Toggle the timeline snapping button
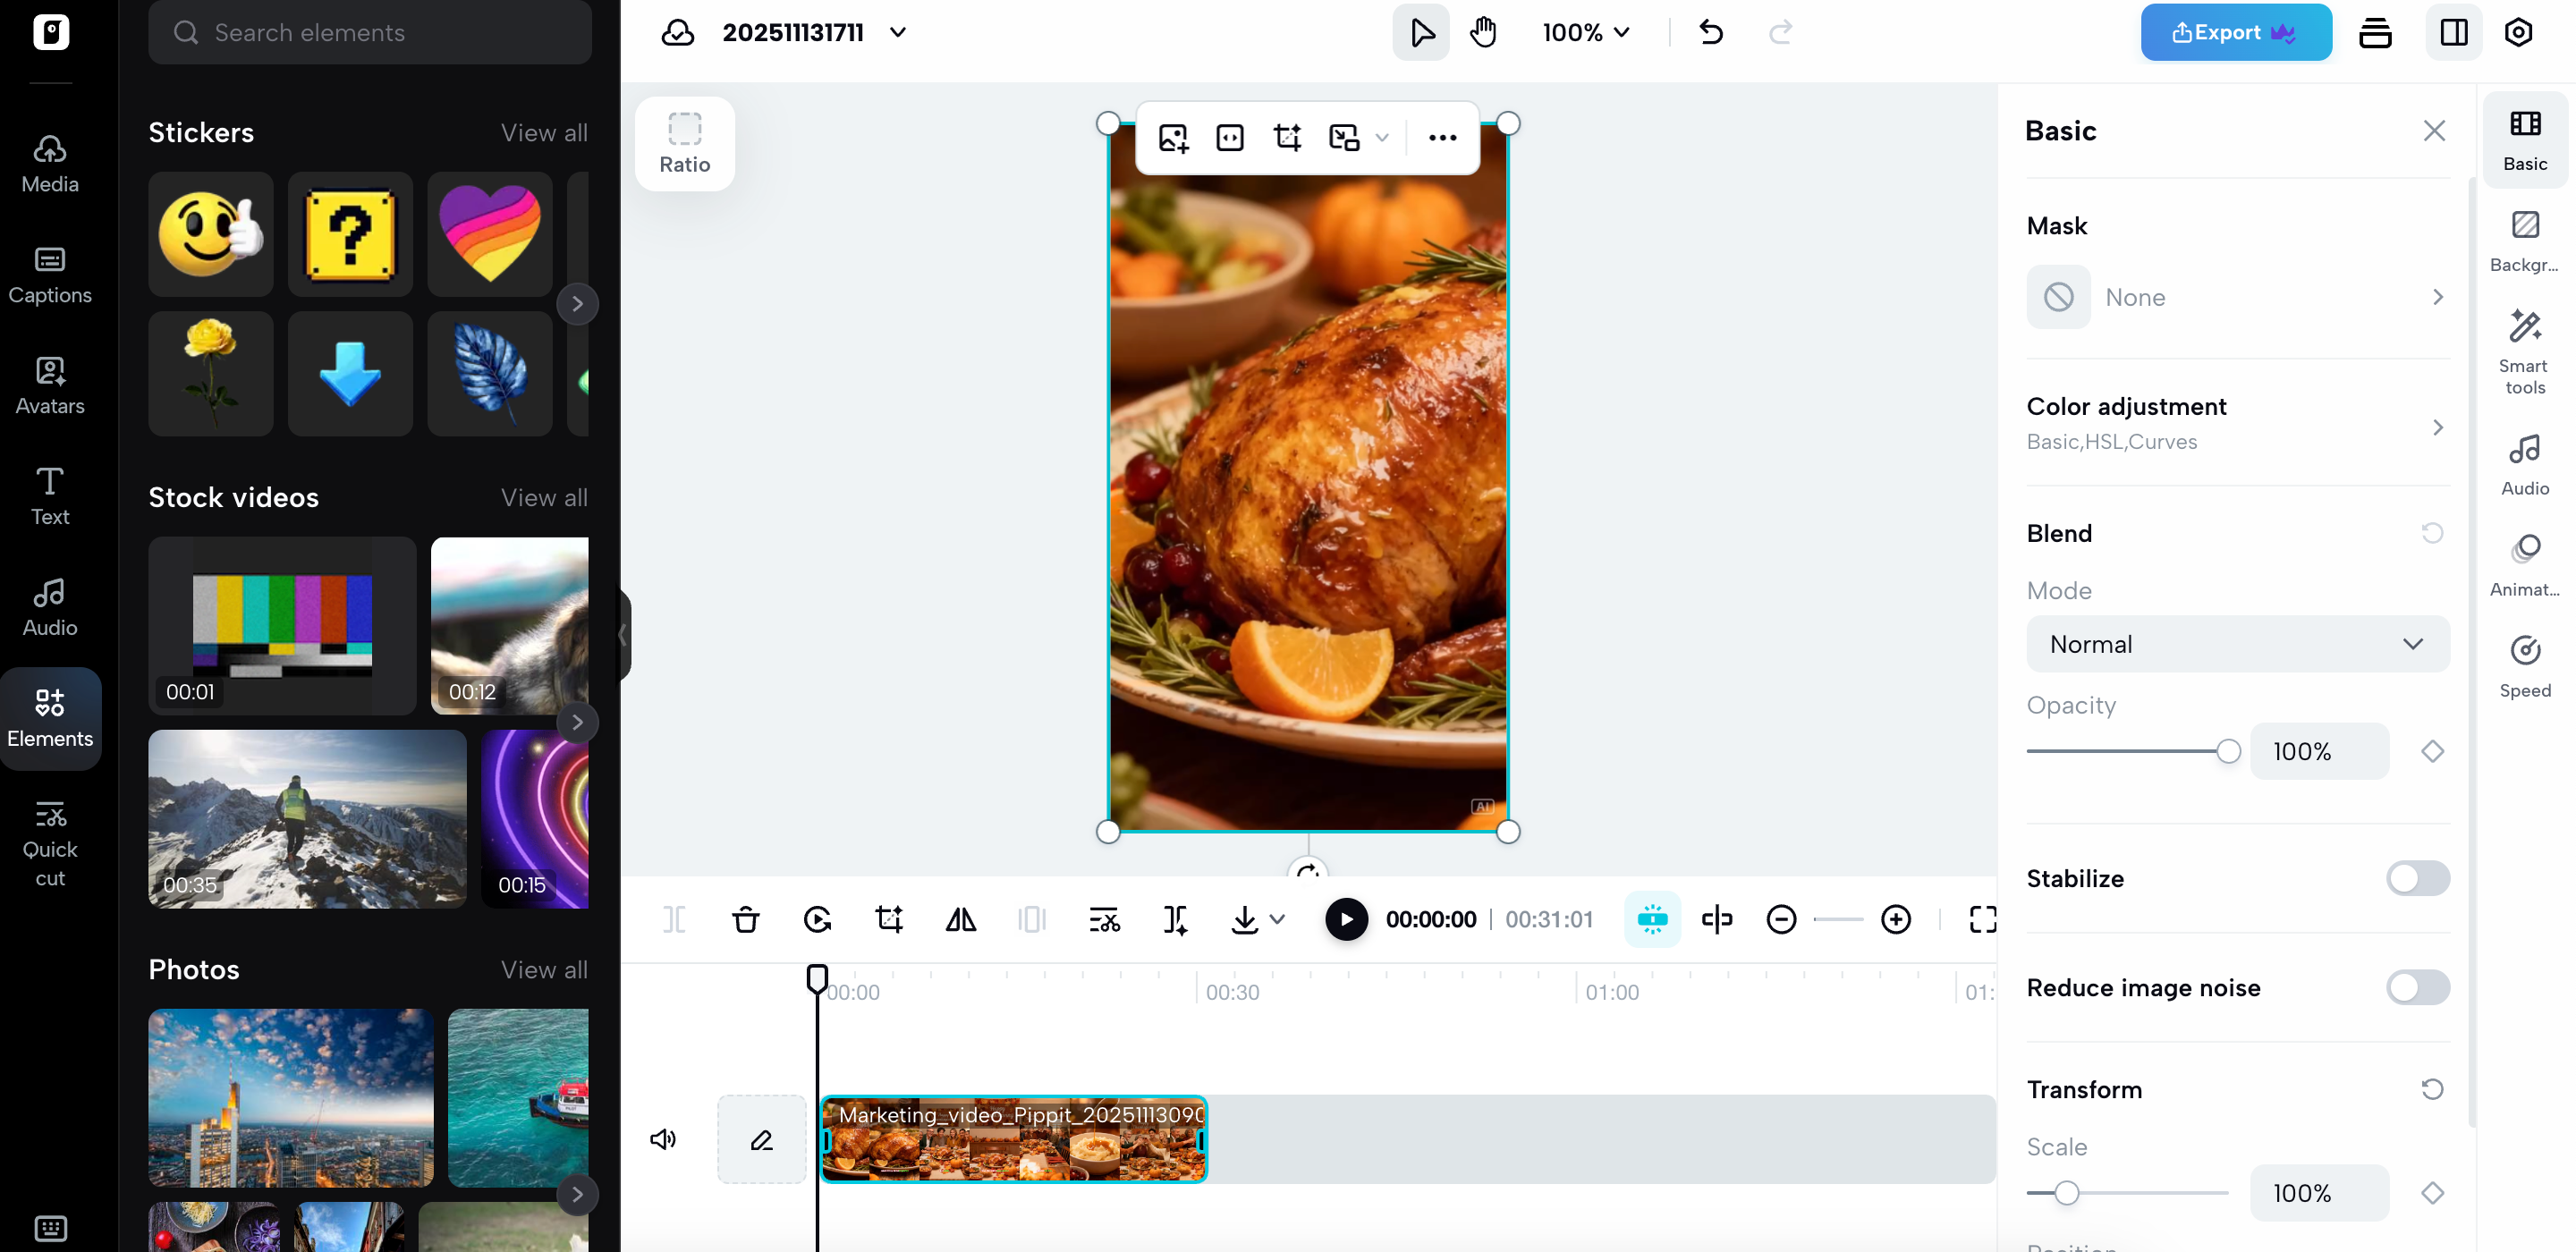The height and width of the screenshot is (1252, 2576). 1652,919
